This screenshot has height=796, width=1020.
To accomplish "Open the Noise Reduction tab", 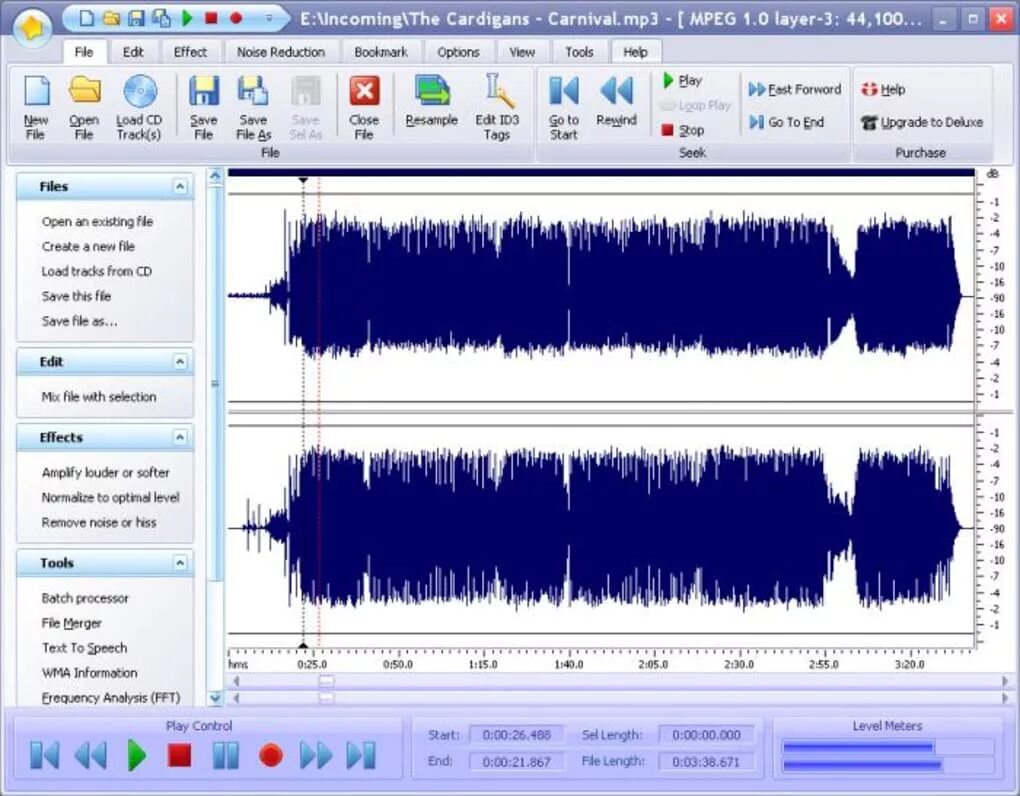I will (280, 52).
